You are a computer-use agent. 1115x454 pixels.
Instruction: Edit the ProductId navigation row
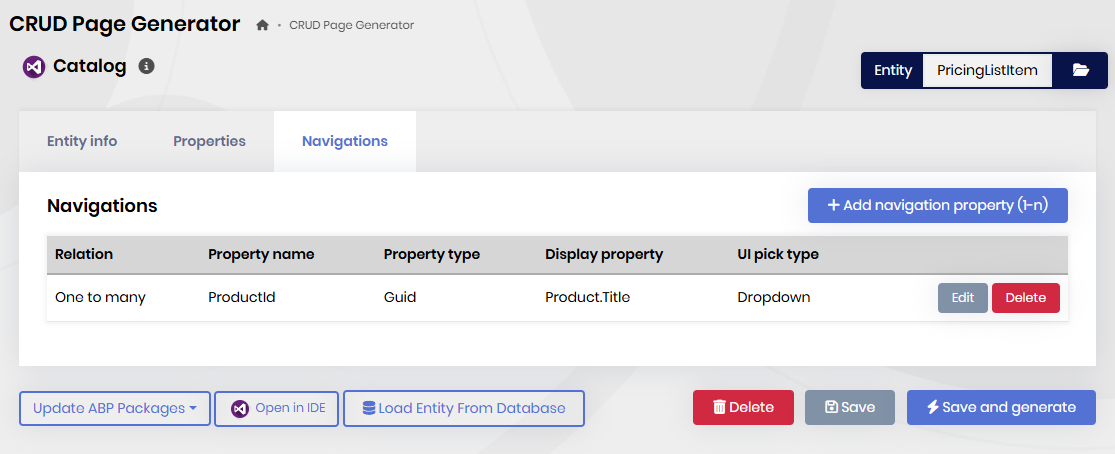click(x=962, y=297)
